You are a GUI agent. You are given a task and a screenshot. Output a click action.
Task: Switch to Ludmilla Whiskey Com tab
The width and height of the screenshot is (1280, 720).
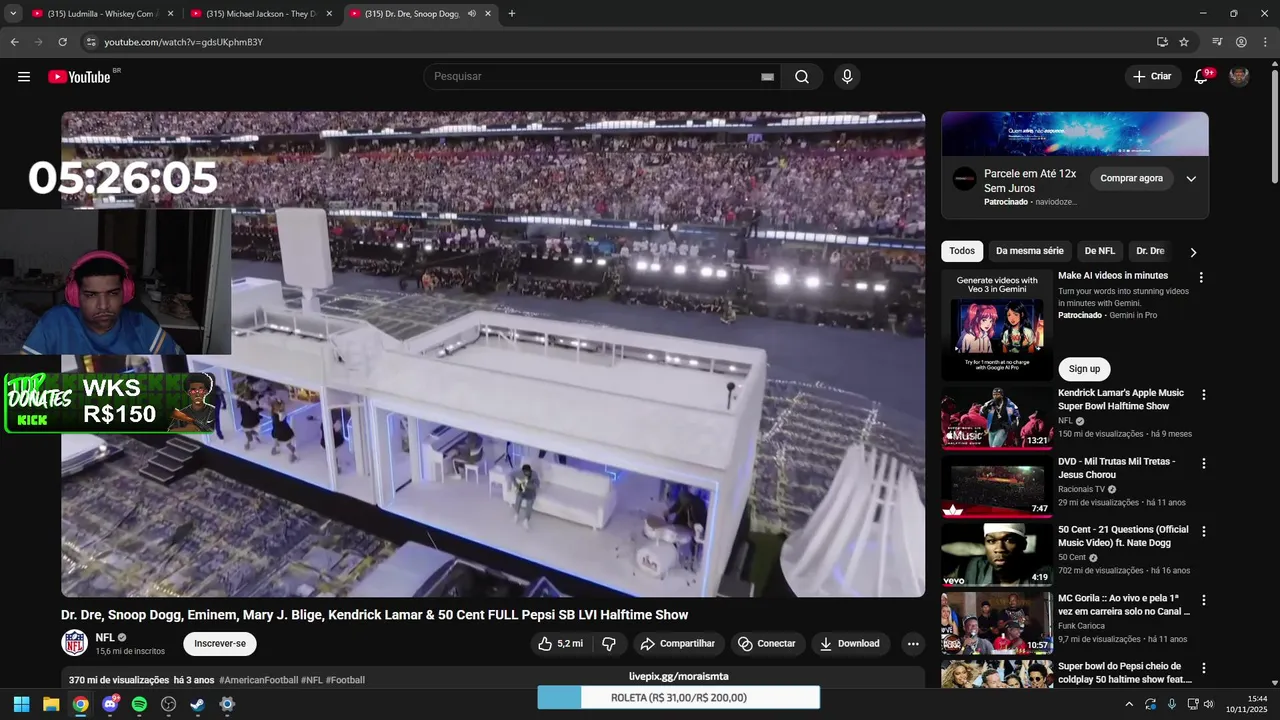[104, 14]
